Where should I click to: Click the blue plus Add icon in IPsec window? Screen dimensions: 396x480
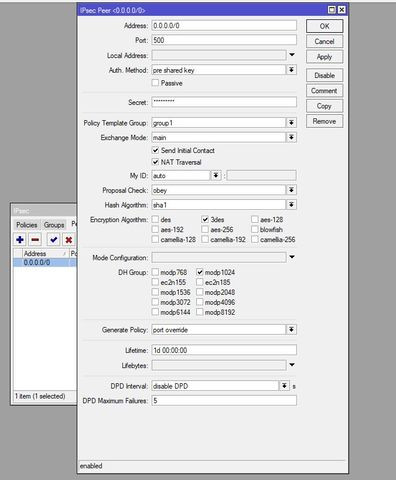click(x=20, y=240)
